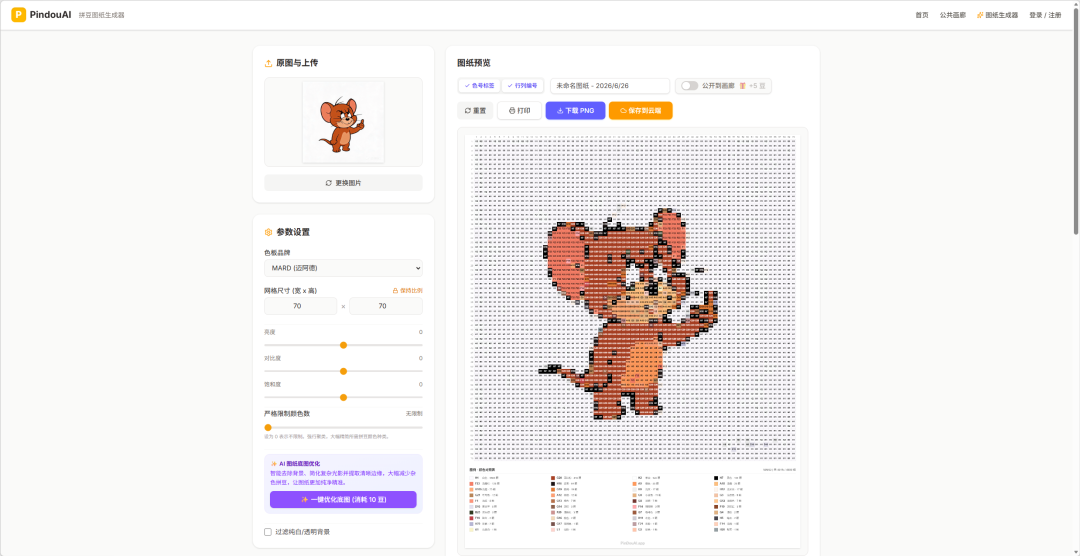
Task: Switch on the 公开到画廊 toggle
Action: click(x=689, y=85)
